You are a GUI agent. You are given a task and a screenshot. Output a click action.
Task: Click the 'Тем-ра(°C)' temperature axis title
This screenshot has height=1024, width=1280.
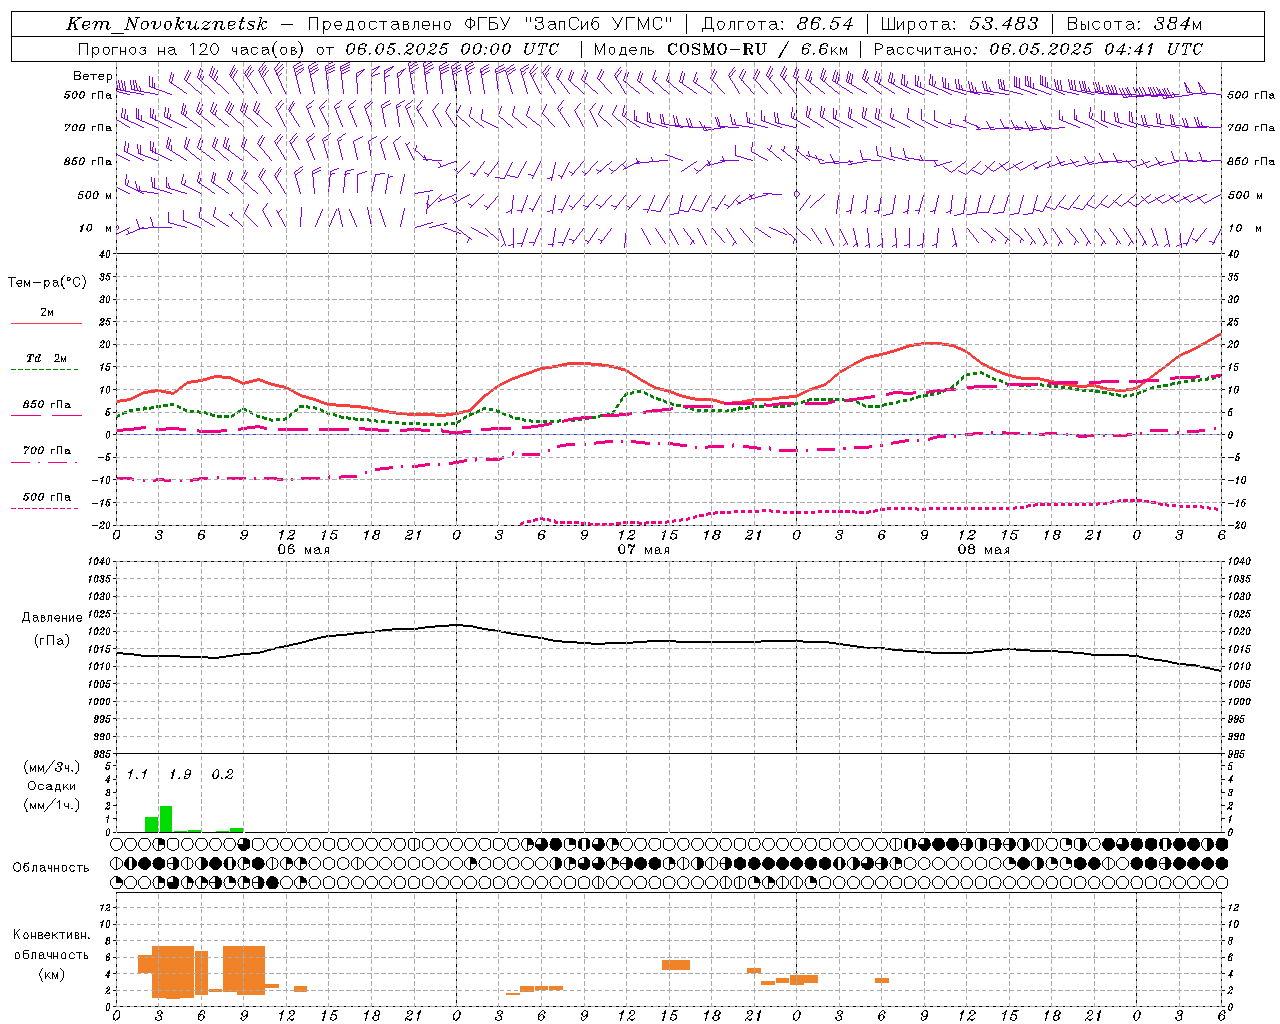tap(47, 283)
